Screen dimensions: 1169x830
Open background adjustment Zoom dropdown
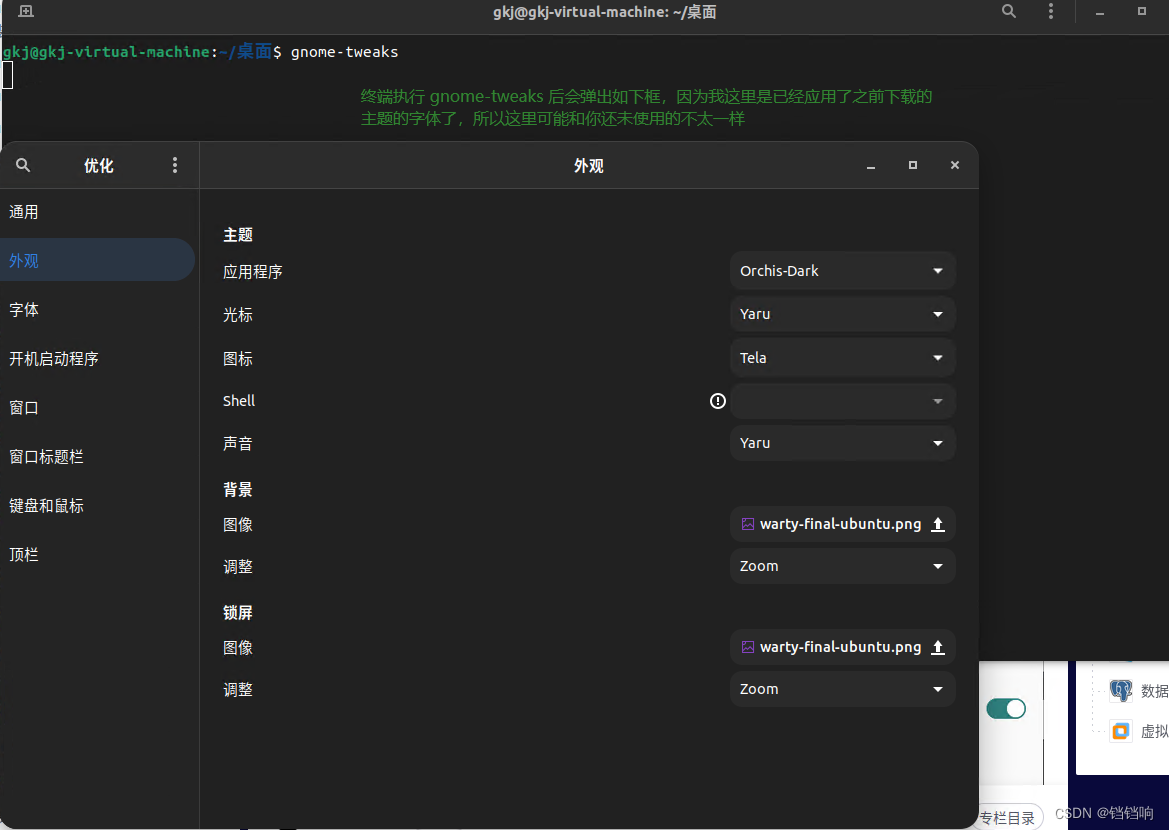tap(842, 566)
